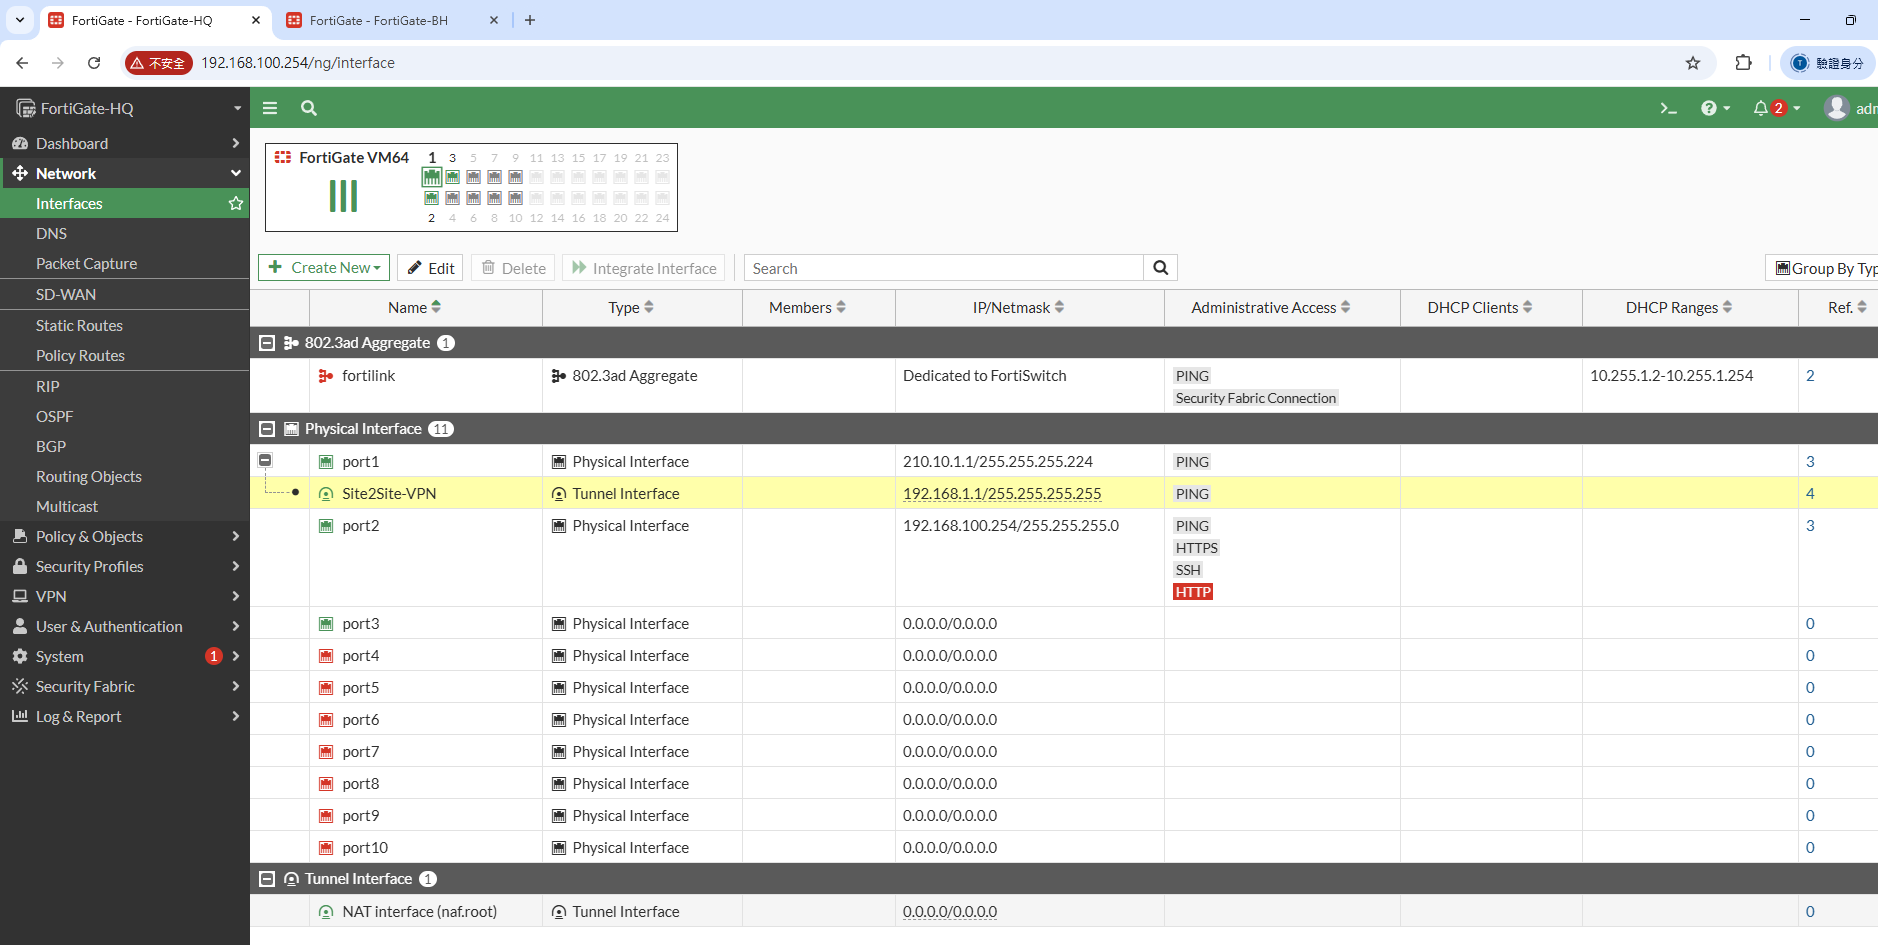
Task: Collapse the Network menu section
Action: [x=125, y=173]
